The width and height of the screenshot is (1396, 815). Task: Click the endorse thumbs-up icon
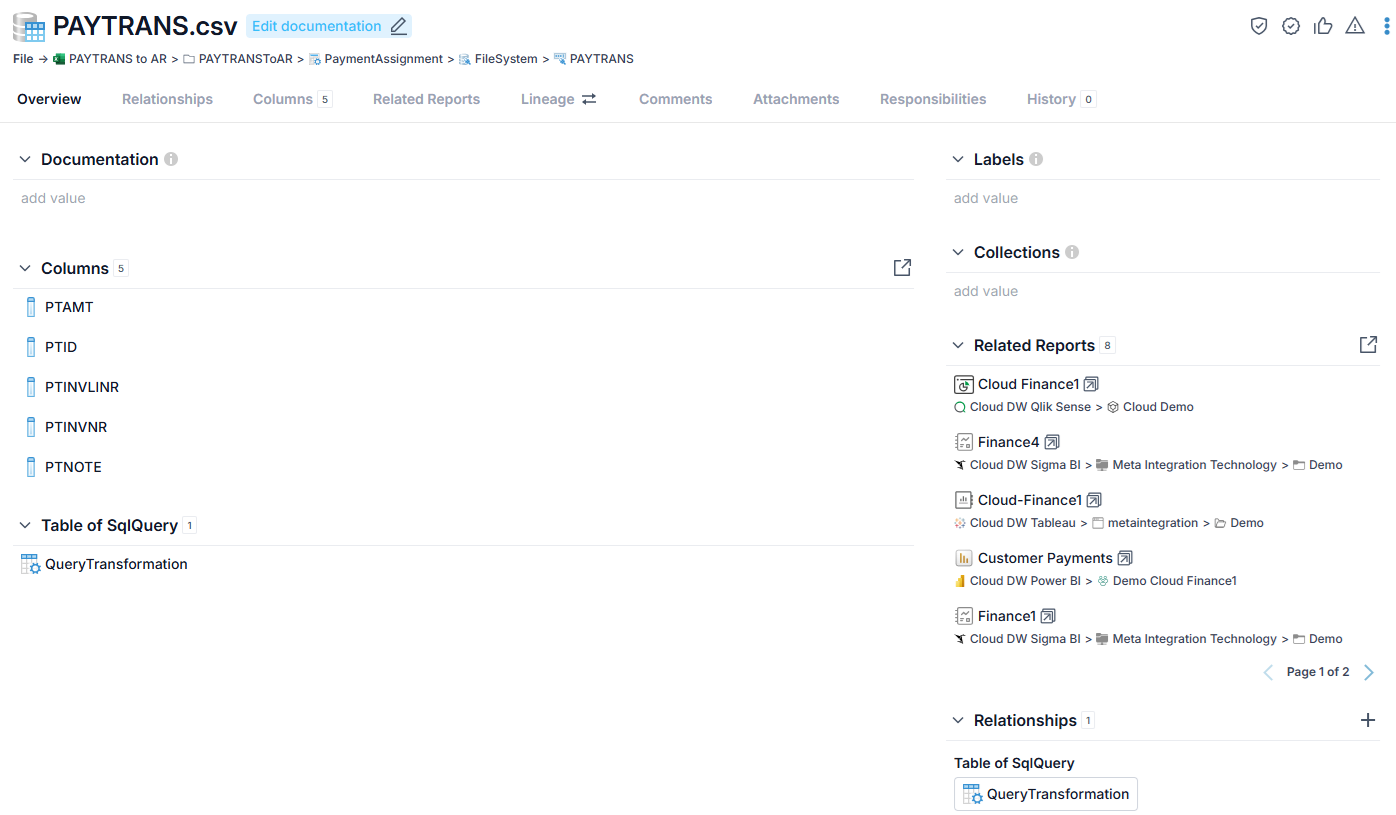pos(1323,26)
